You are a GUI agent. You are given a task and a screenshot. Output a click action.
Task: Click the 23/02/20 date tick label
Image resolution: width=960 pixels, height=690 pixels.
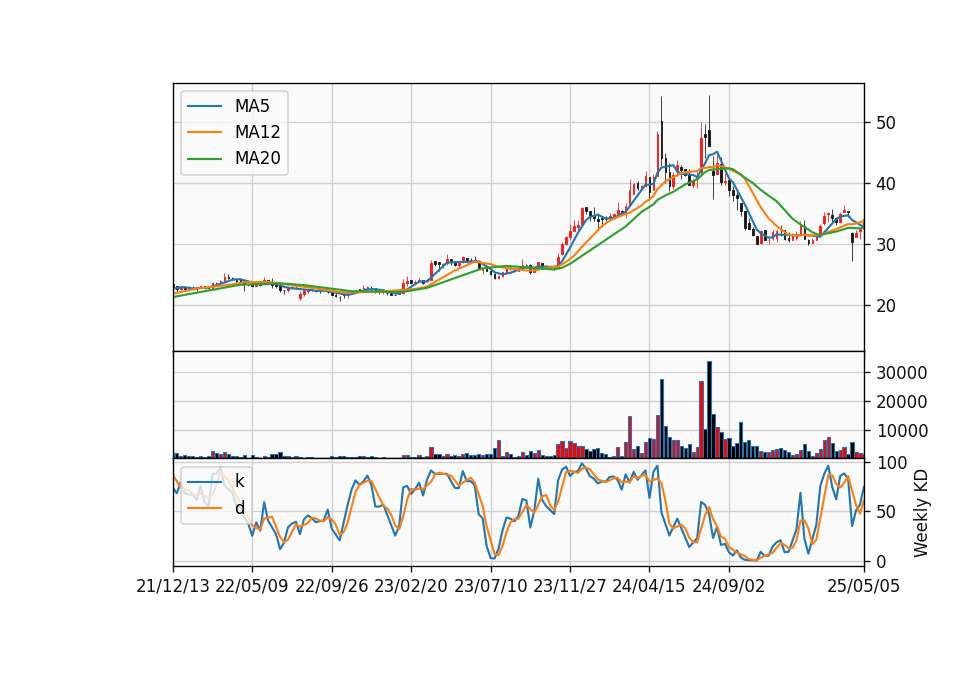411,586
